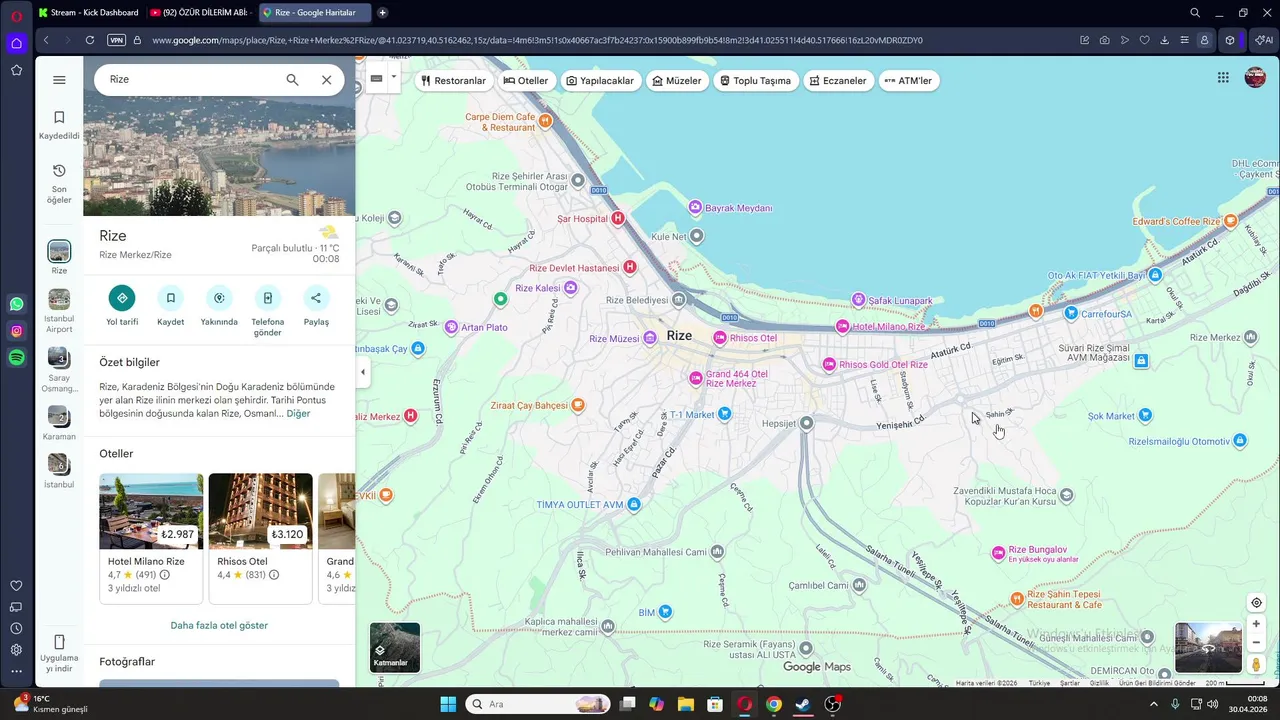1280x720 pixels.
Task: Select Istanbul Airport recent item
Action: (x=59, y=311)
